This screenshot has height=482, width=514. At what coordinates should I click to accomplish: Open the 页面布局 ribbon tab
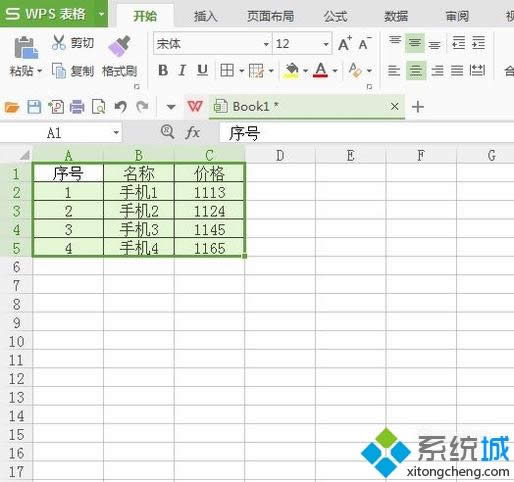pos(270,16)
